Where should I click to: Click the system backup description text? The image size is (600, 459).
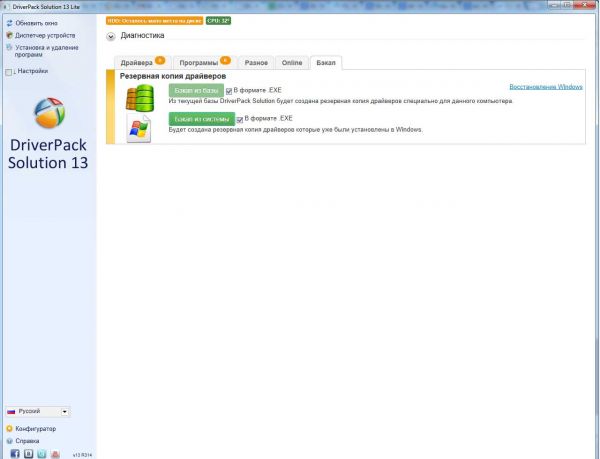pos(295,130)
